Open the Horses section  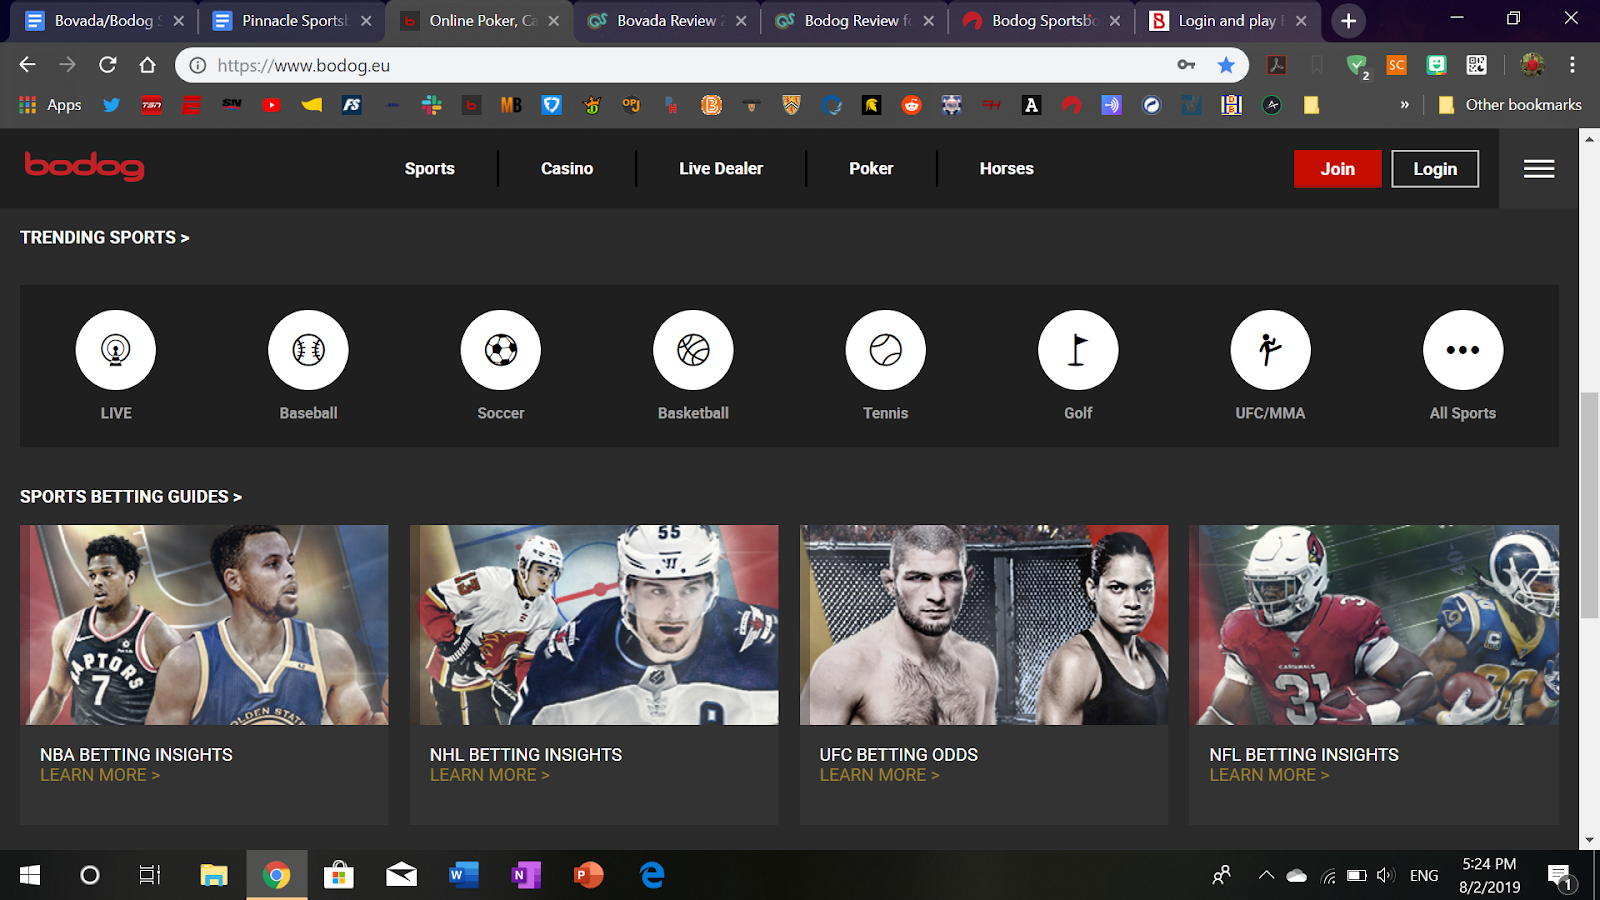coord(1007,169)
